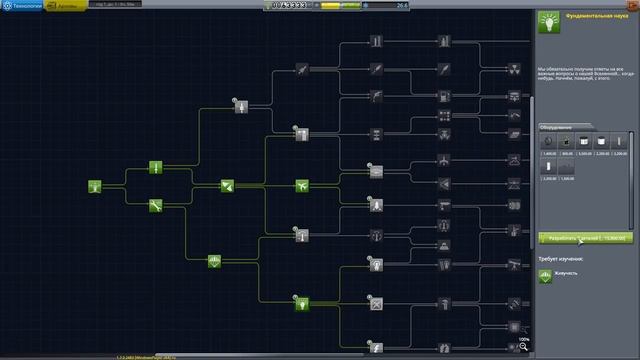This screenshot has height=360, width=640.
Task: Select the part thumbnail priced 5,500.00
Action: coord(584,142)
